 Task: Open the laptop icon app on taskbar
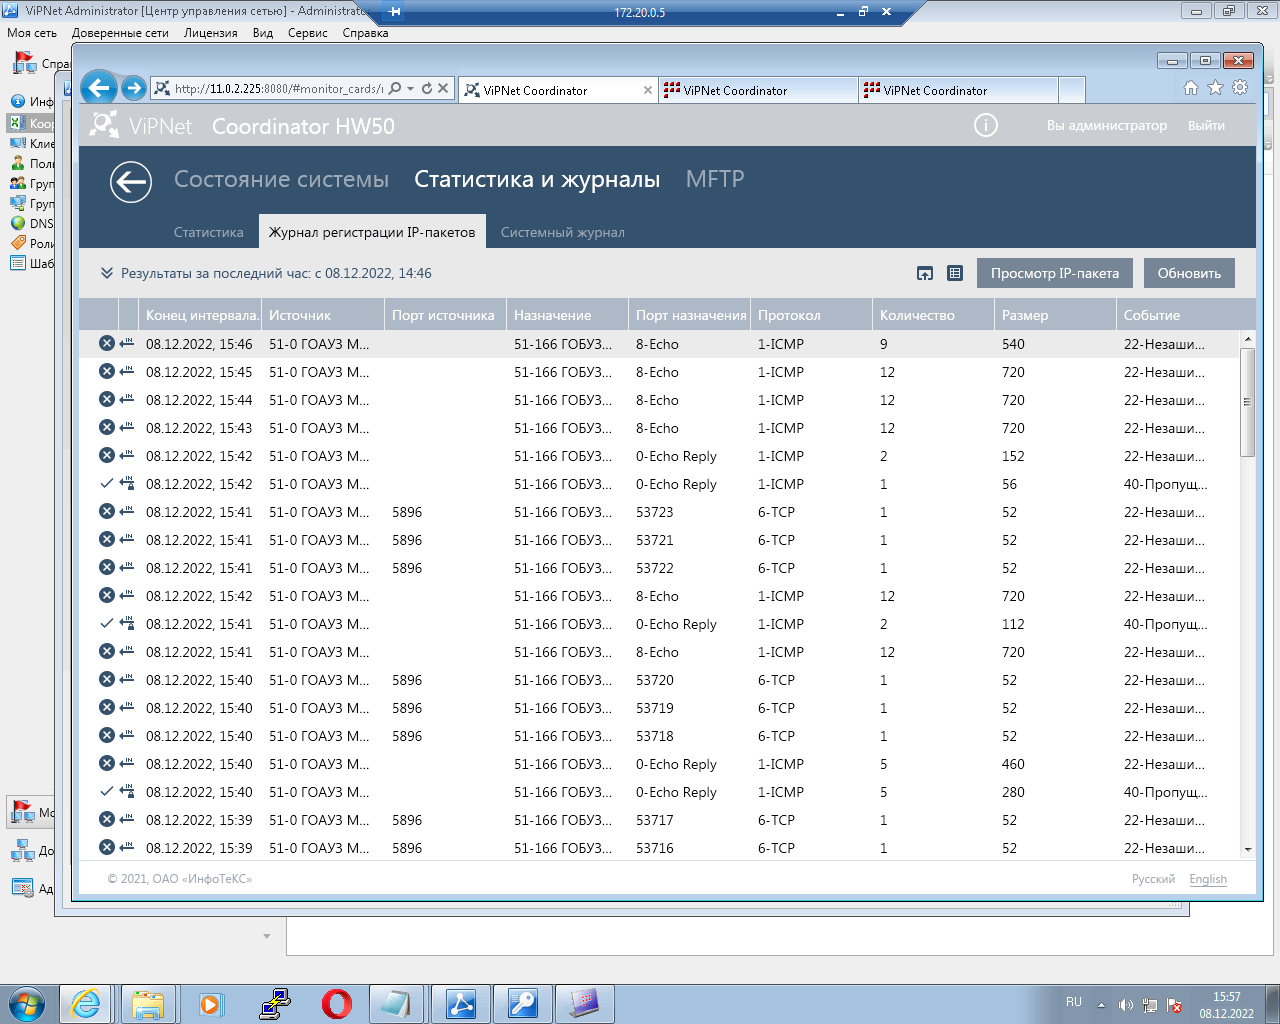584,1004
